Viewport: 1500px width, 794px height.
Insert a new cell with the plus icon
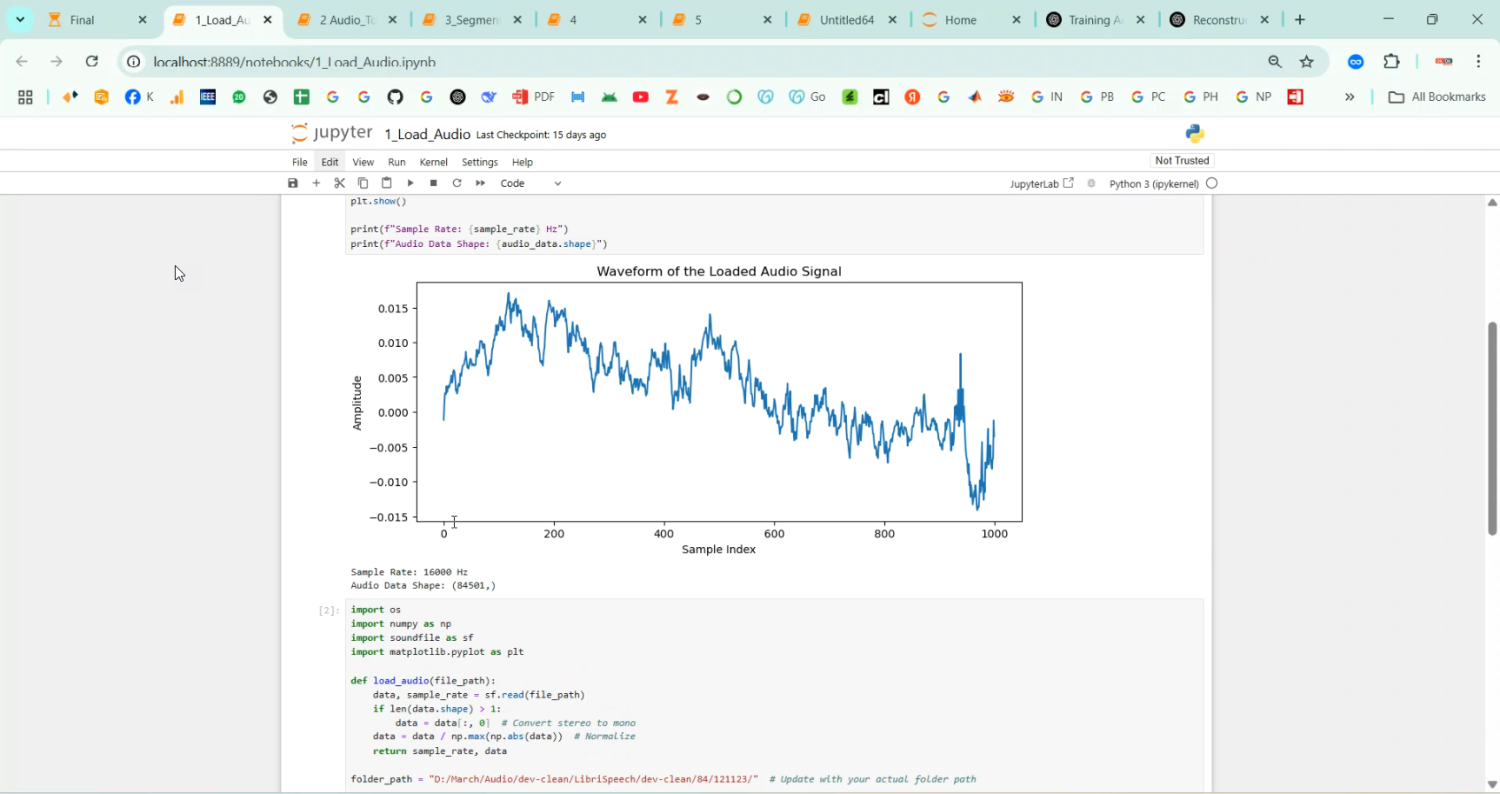[316, 183]
